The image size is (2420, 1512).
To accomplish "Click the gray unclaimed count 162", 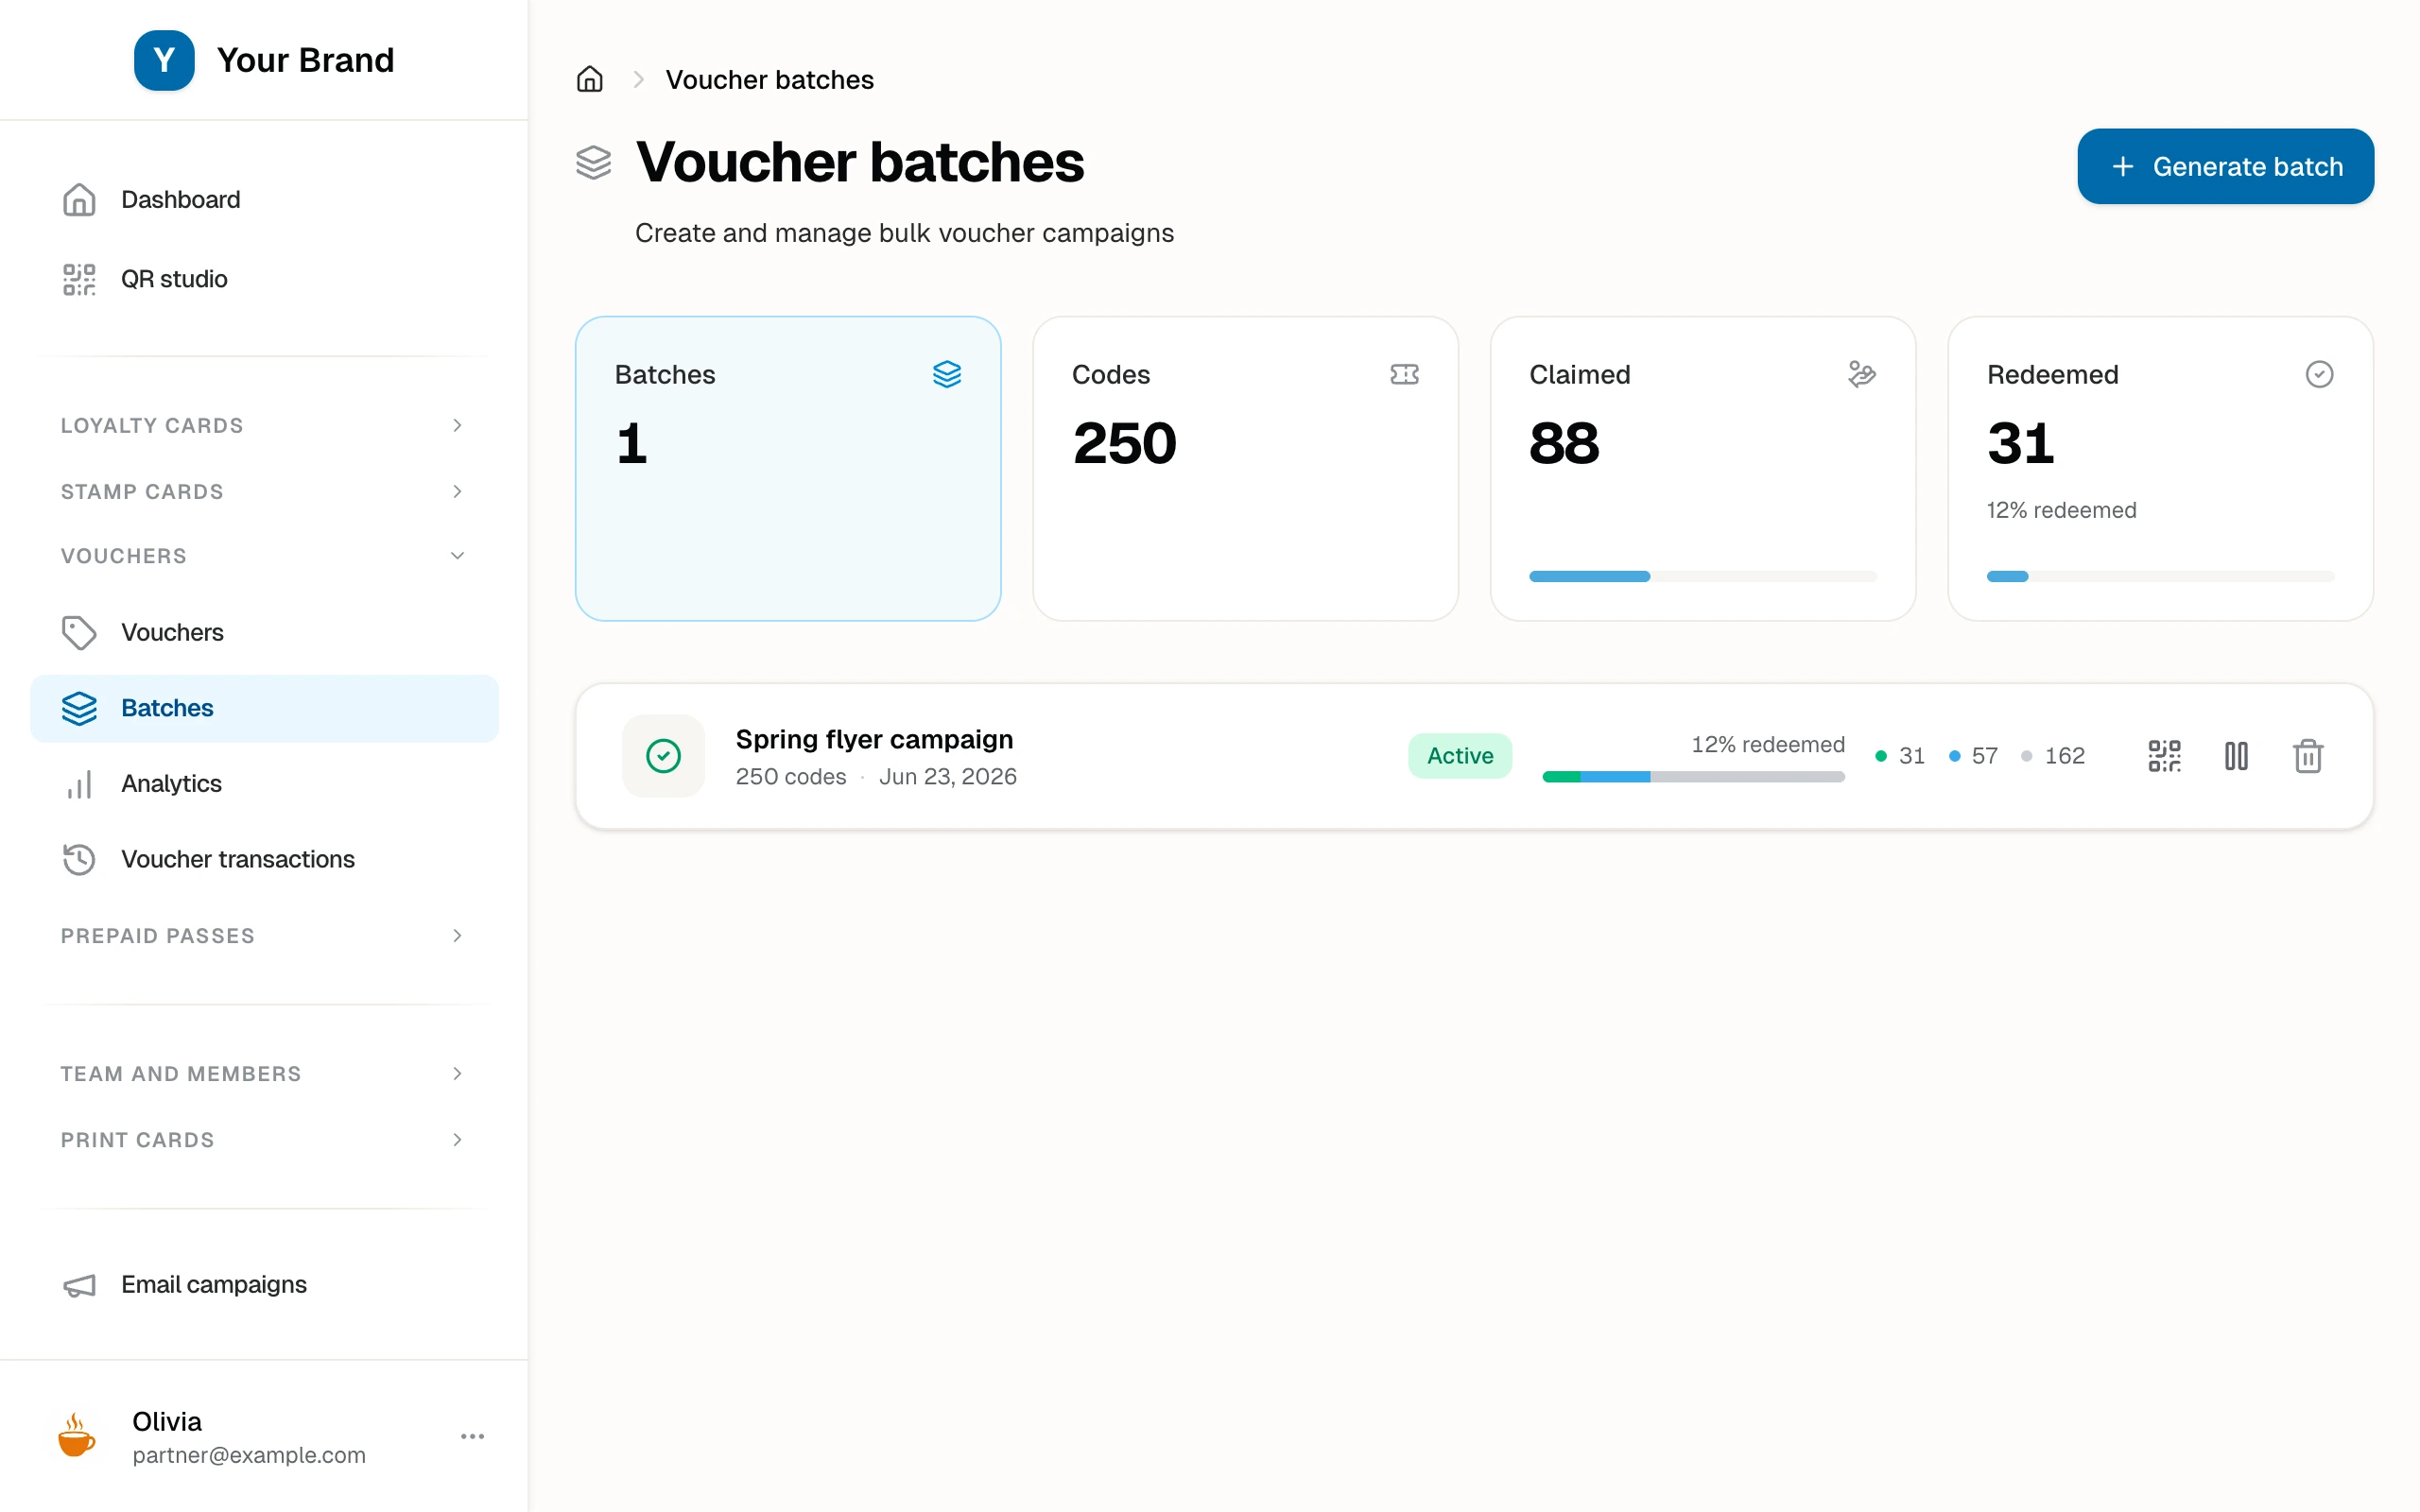I will tap(2053, 756).
